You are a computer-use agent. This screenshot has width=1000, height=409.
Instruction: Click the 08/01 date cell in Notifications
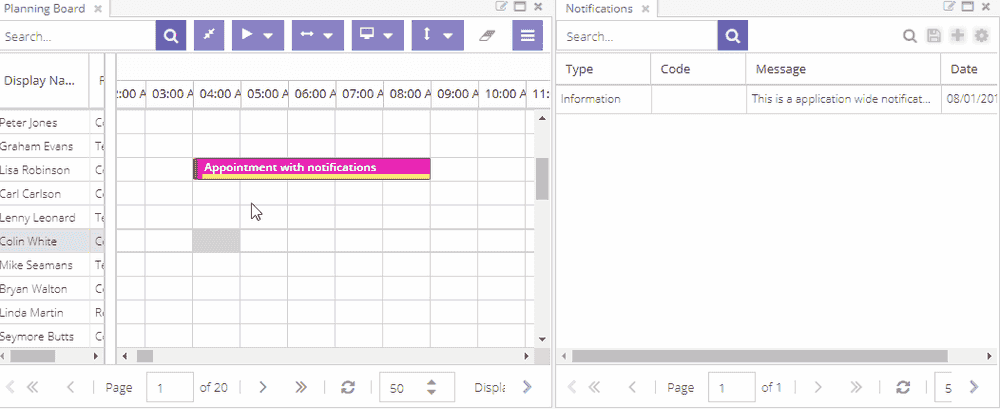pyautogui.click(x=970, y=100)
